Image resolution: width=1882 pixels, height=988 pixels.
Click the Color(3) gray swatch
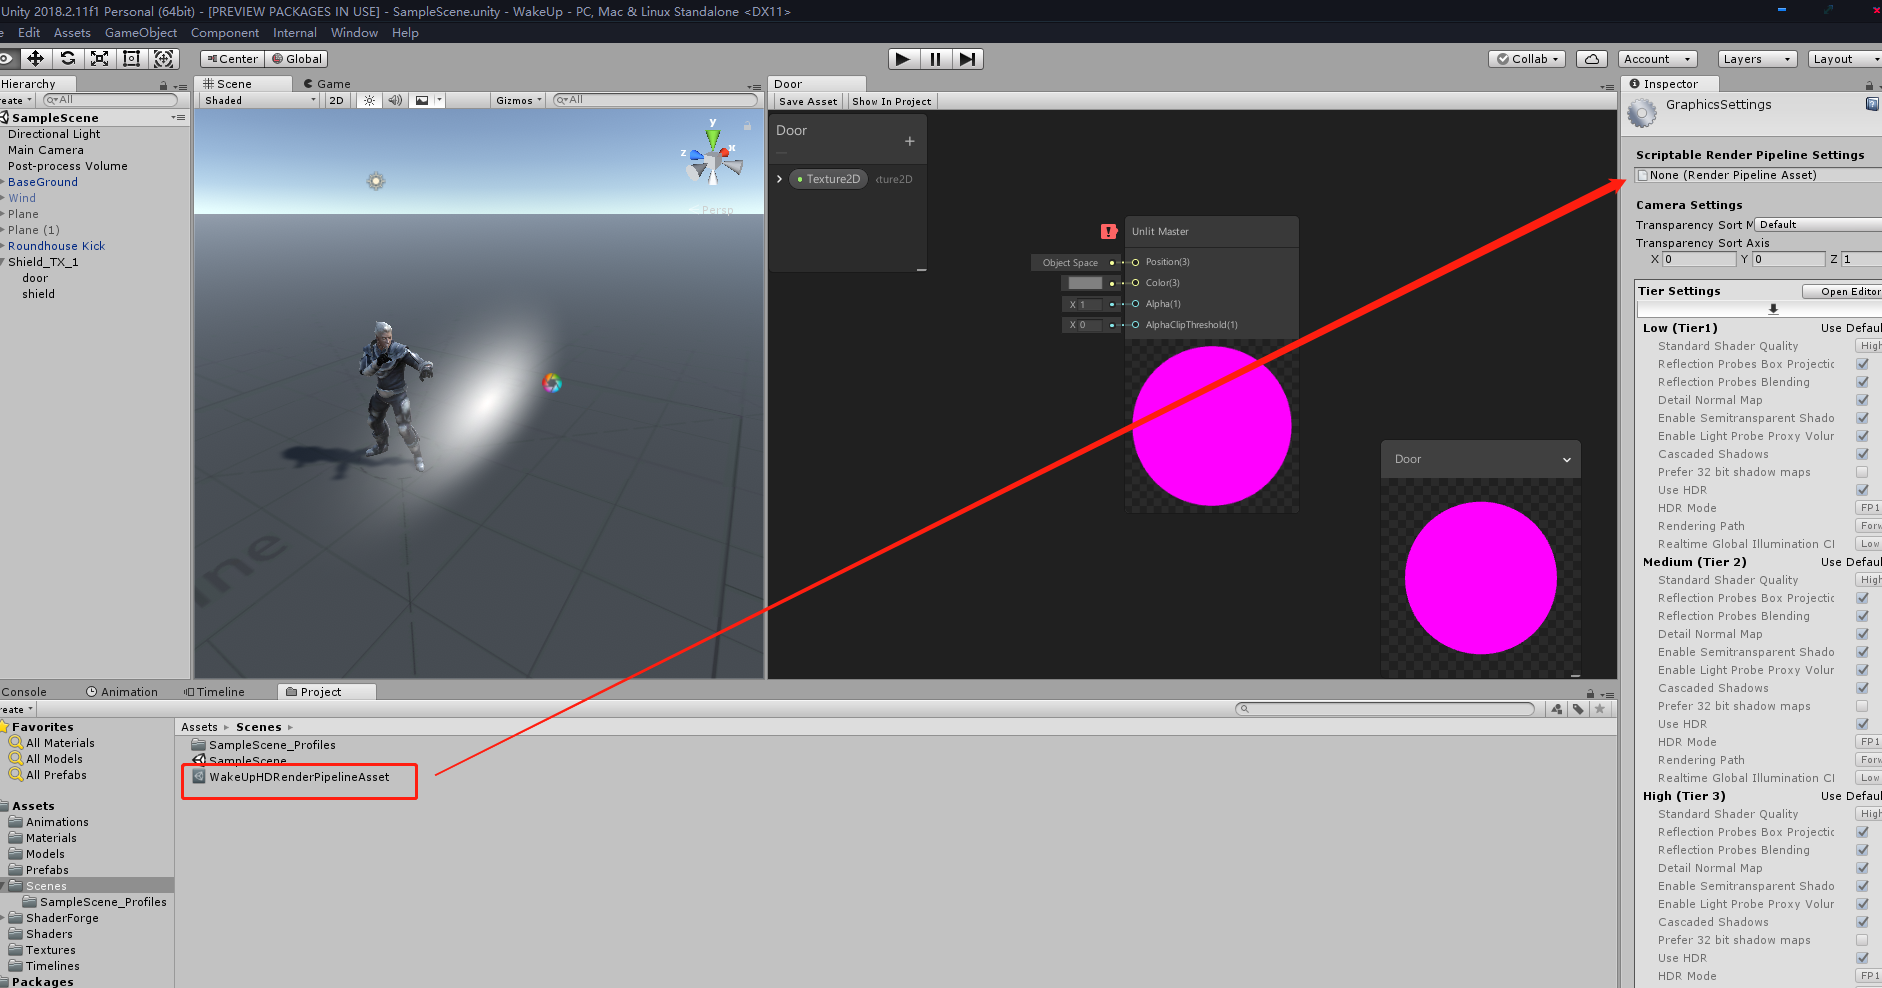1085,283
